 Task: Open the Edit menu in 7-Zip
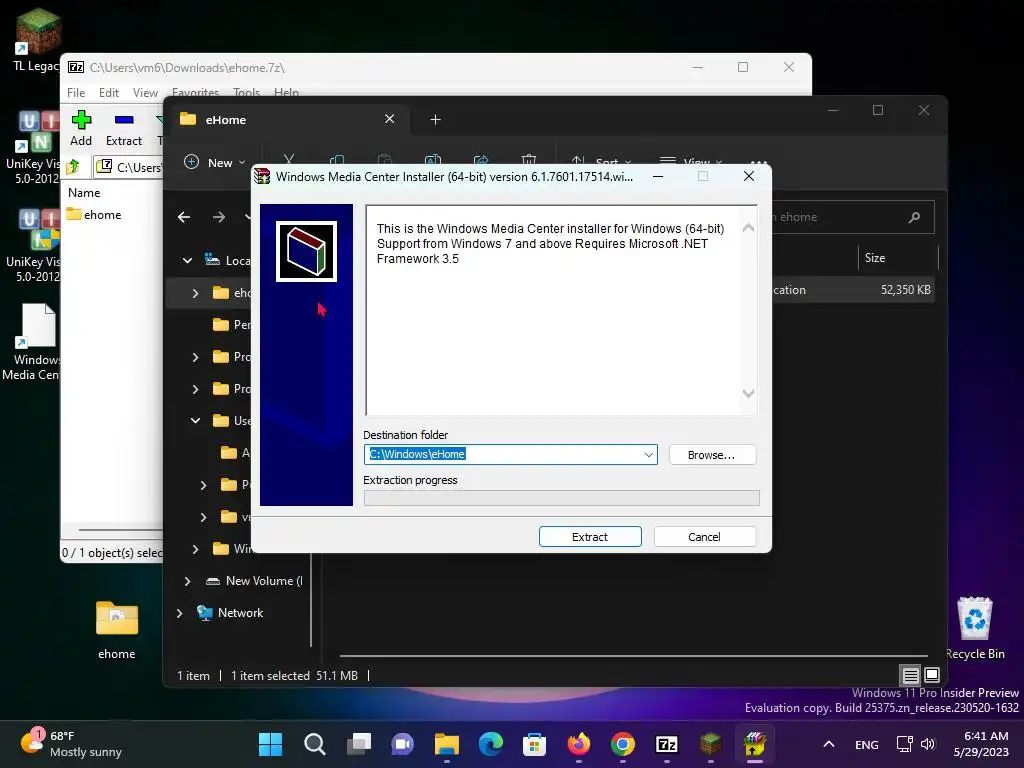(108, 93)
